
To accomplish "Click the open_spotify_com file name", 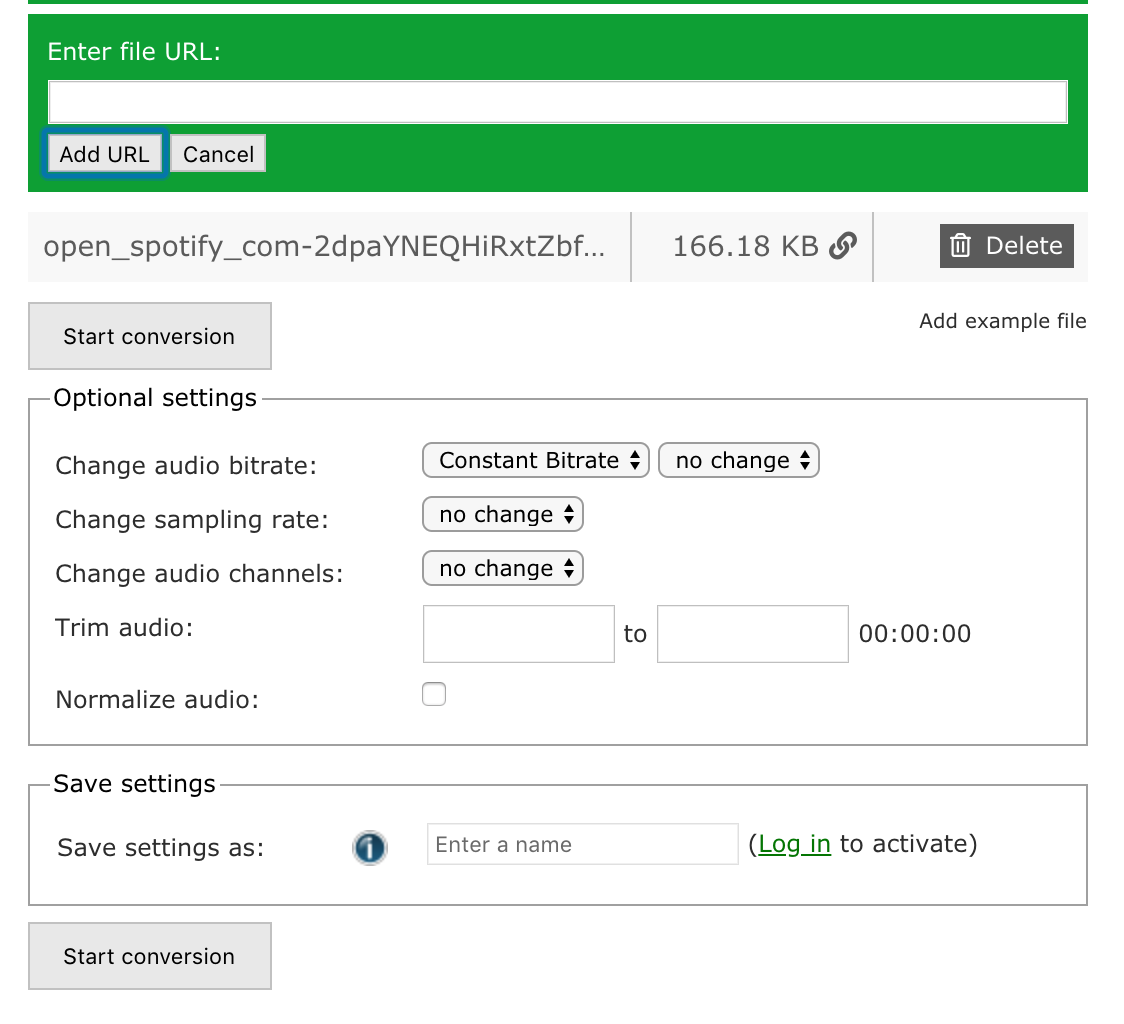I will coord(324,247).
